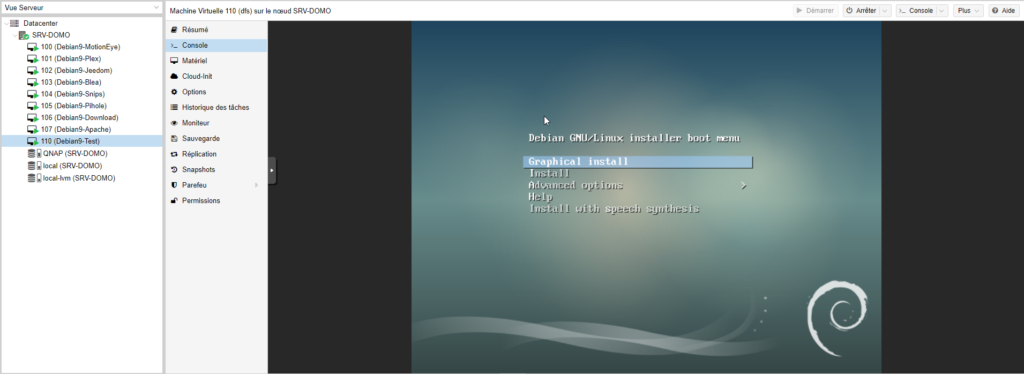The image size is (1024, 374).
Task: Open the Historique des tâches tab
Action: pyautogui.click(x=216, y=107)
